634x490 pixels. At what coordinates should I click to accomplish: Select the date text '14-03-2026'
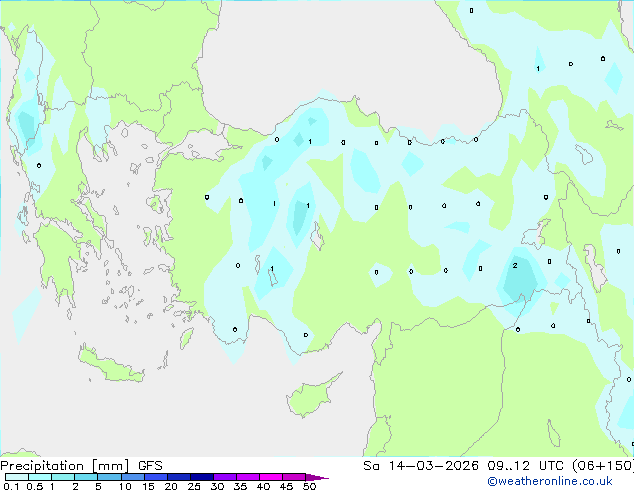[433, 466]
